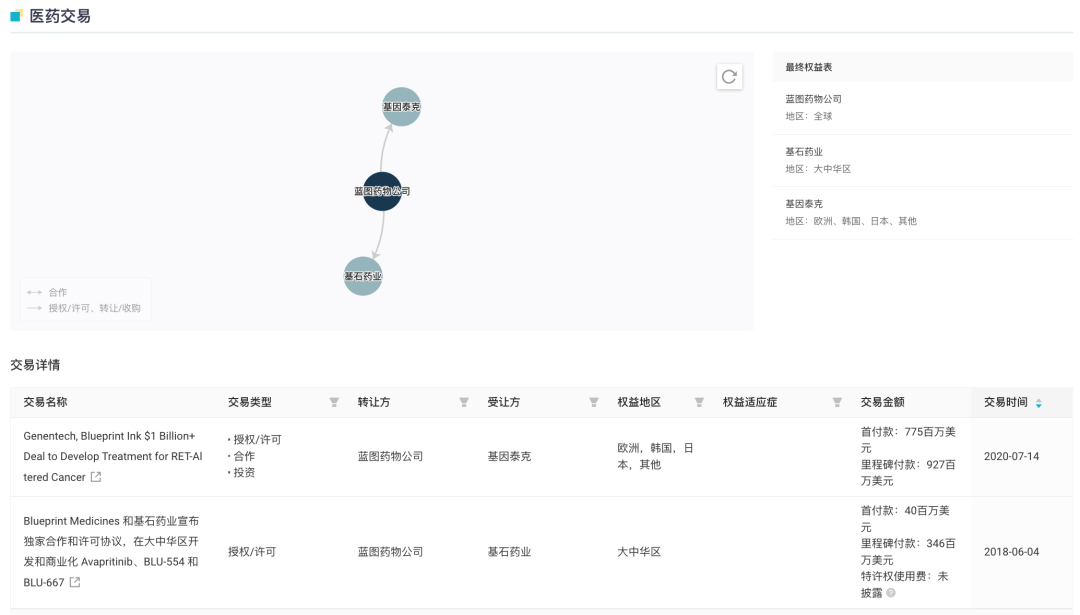Viewport: 1080px width, 615px height.
Task: Open external link icon for Genentech deal
Action: tap(96, 477)
